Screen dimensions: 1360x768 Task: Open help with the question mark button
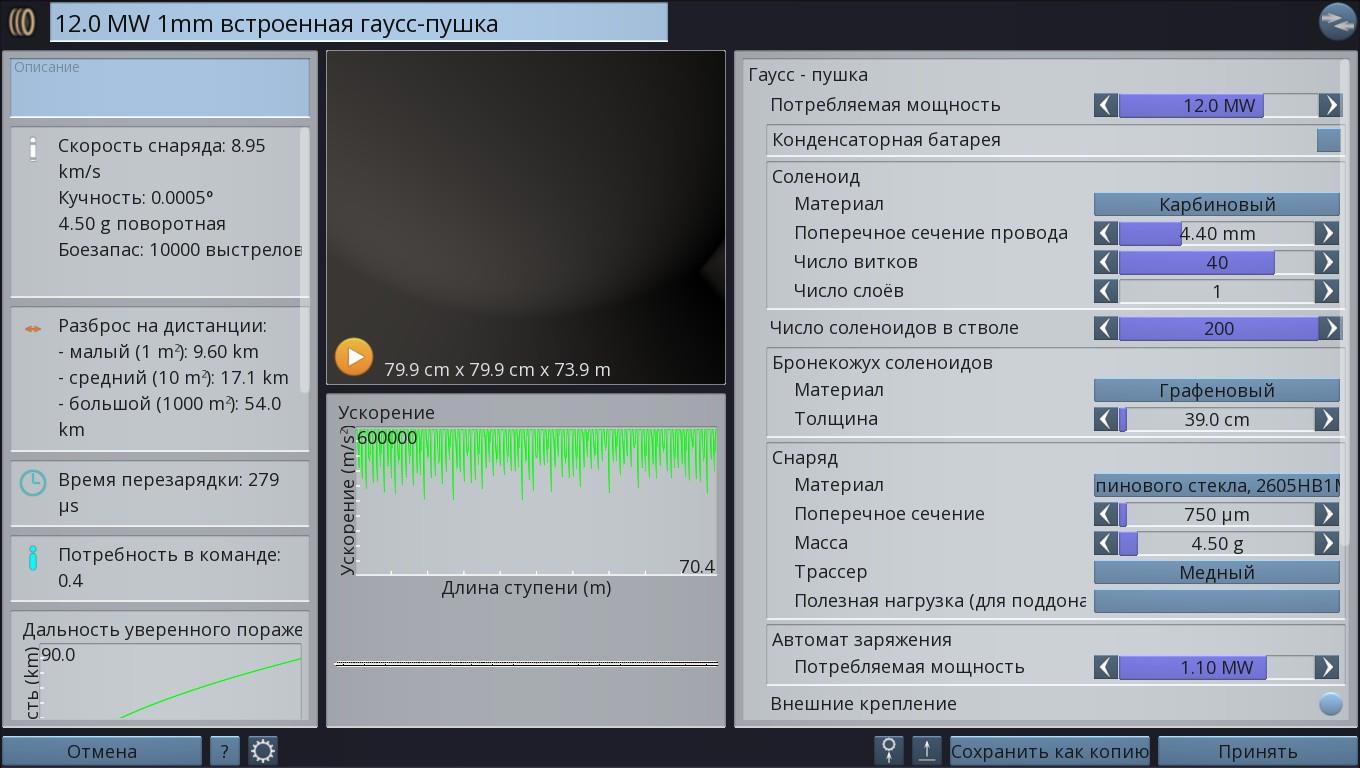[x=224, y=751]
